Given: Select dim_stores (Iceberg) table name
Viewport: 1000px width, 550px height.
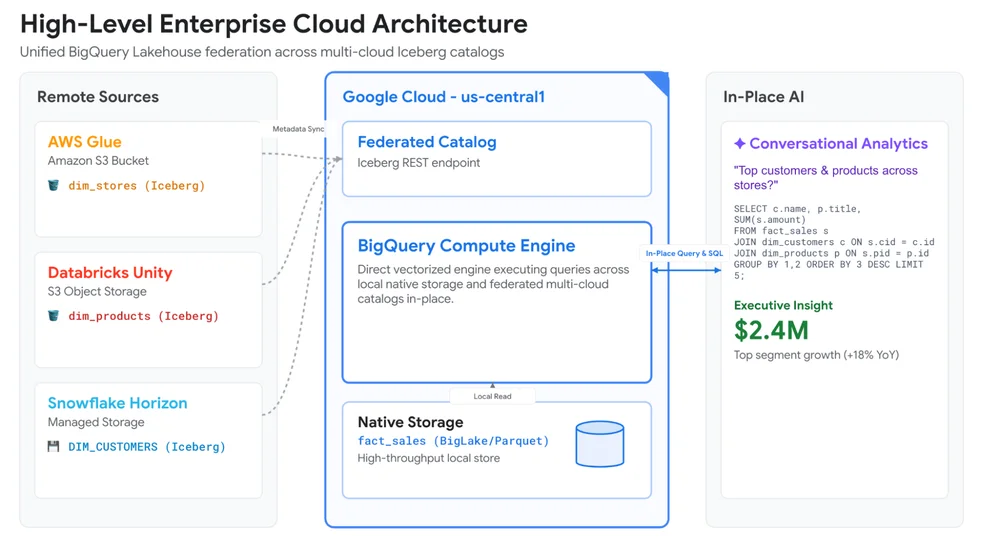Looking at the screenshot, I should click(136, 186).
